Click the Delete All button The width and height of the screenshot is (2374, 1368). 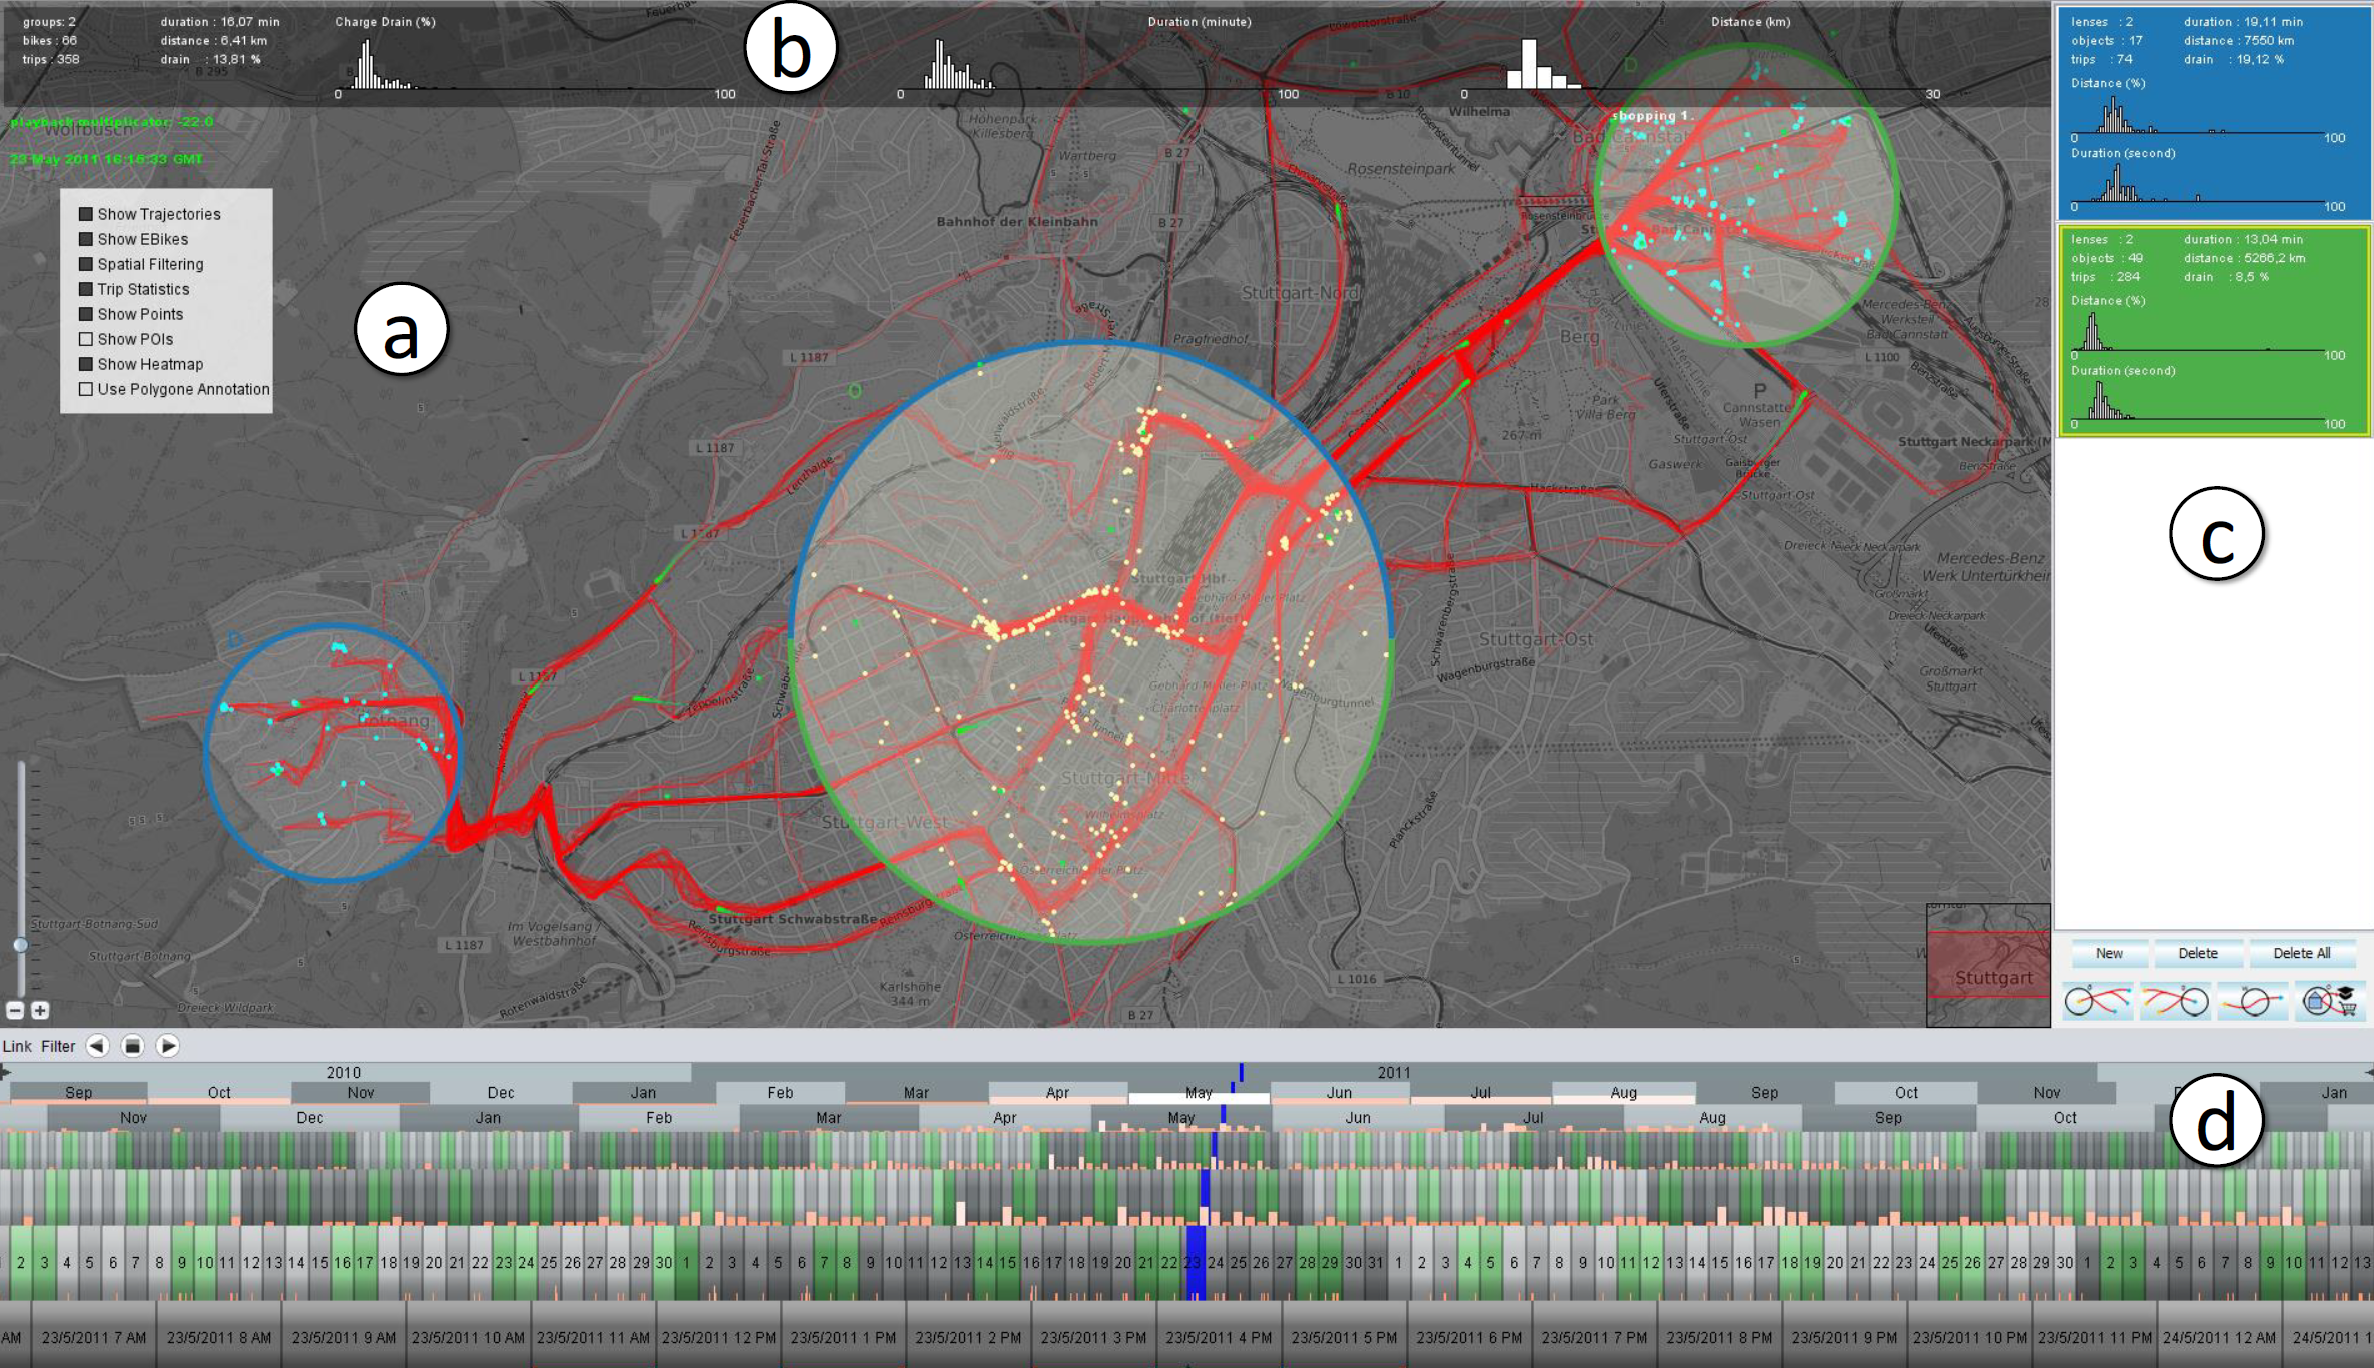(2302, 953)
